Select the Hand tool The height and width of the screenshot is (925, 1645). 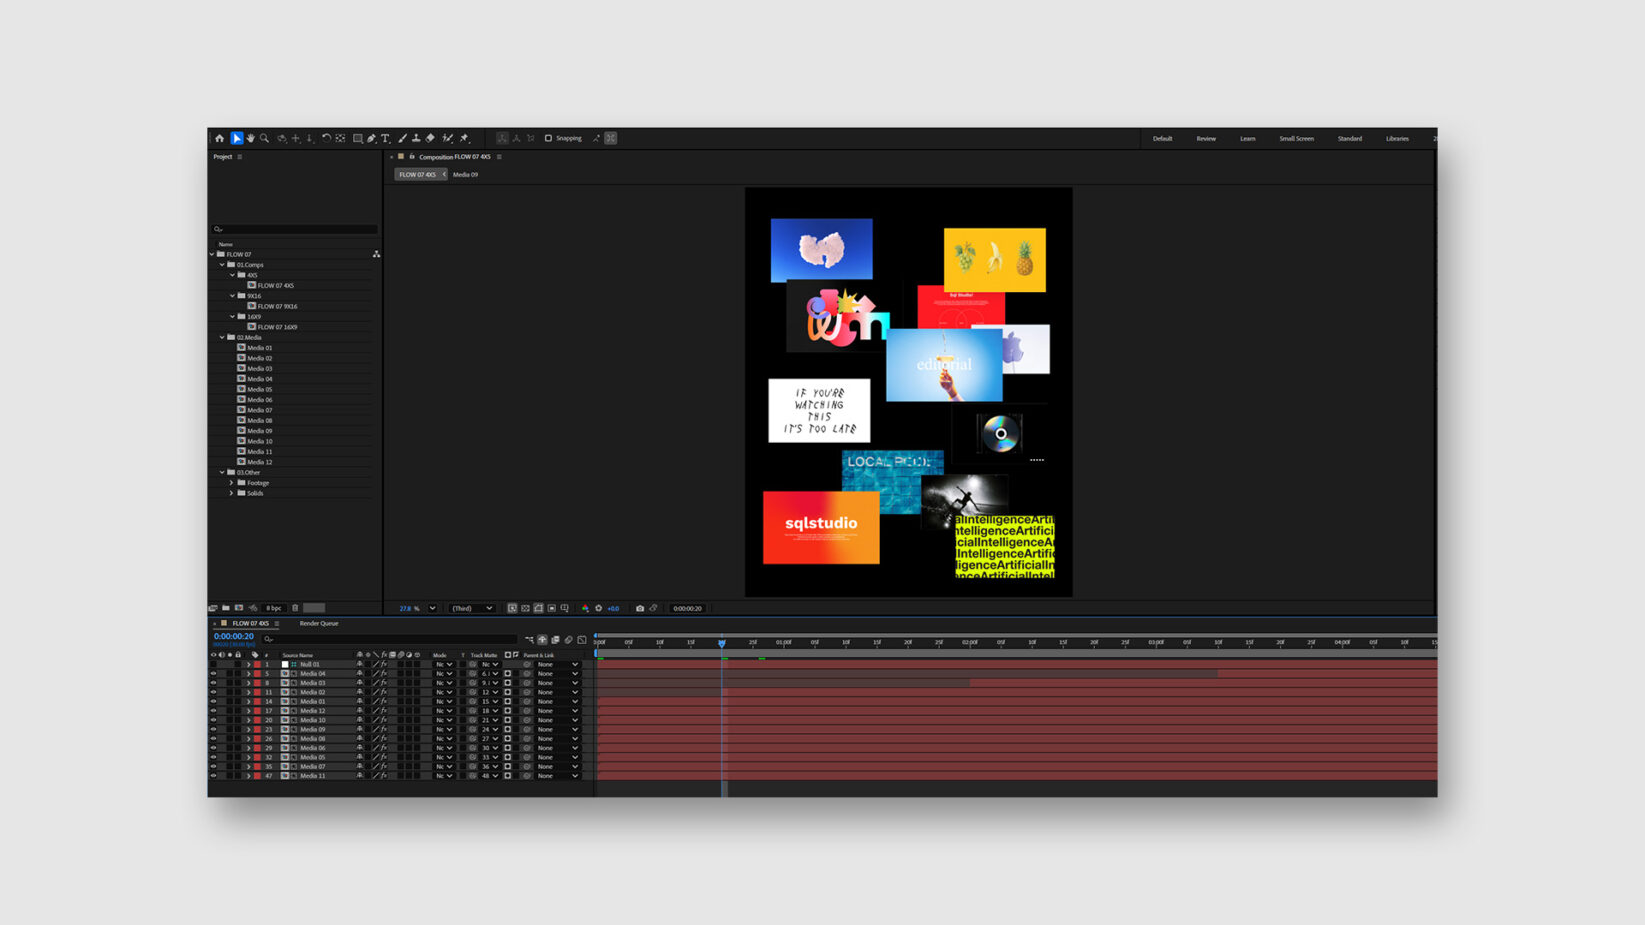tap(250, 139)
